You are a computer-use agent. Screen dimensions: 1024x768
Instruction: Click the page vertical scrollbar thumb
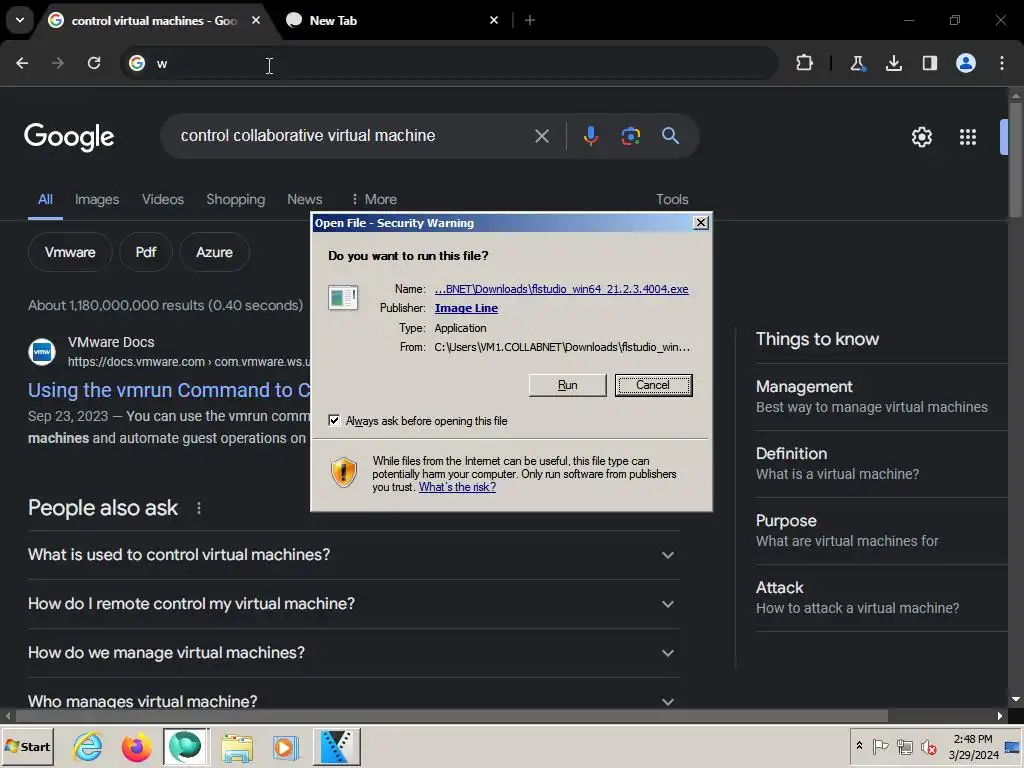point(1016,160)
